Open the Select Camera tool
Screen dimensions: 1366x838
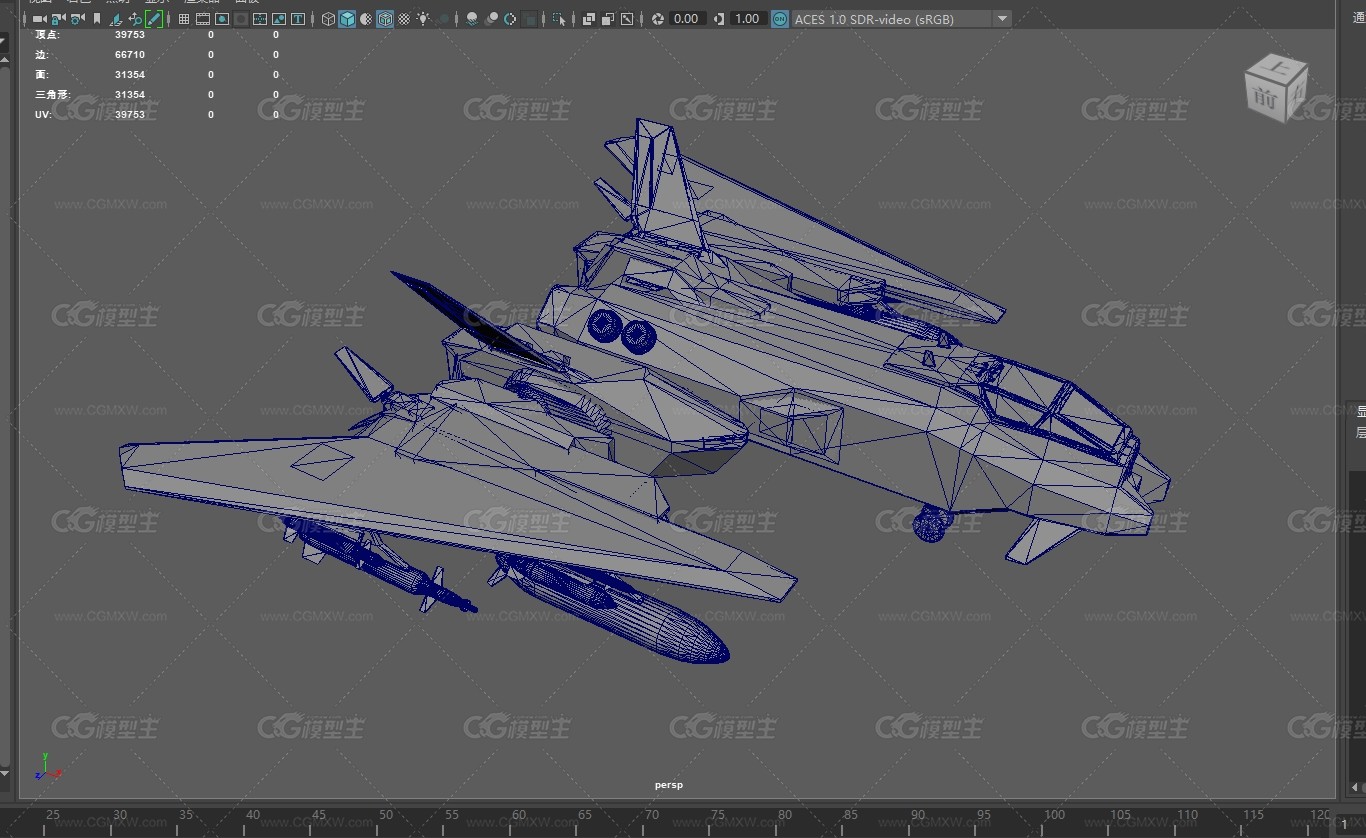pyautogui.click(x=40, y=19)
